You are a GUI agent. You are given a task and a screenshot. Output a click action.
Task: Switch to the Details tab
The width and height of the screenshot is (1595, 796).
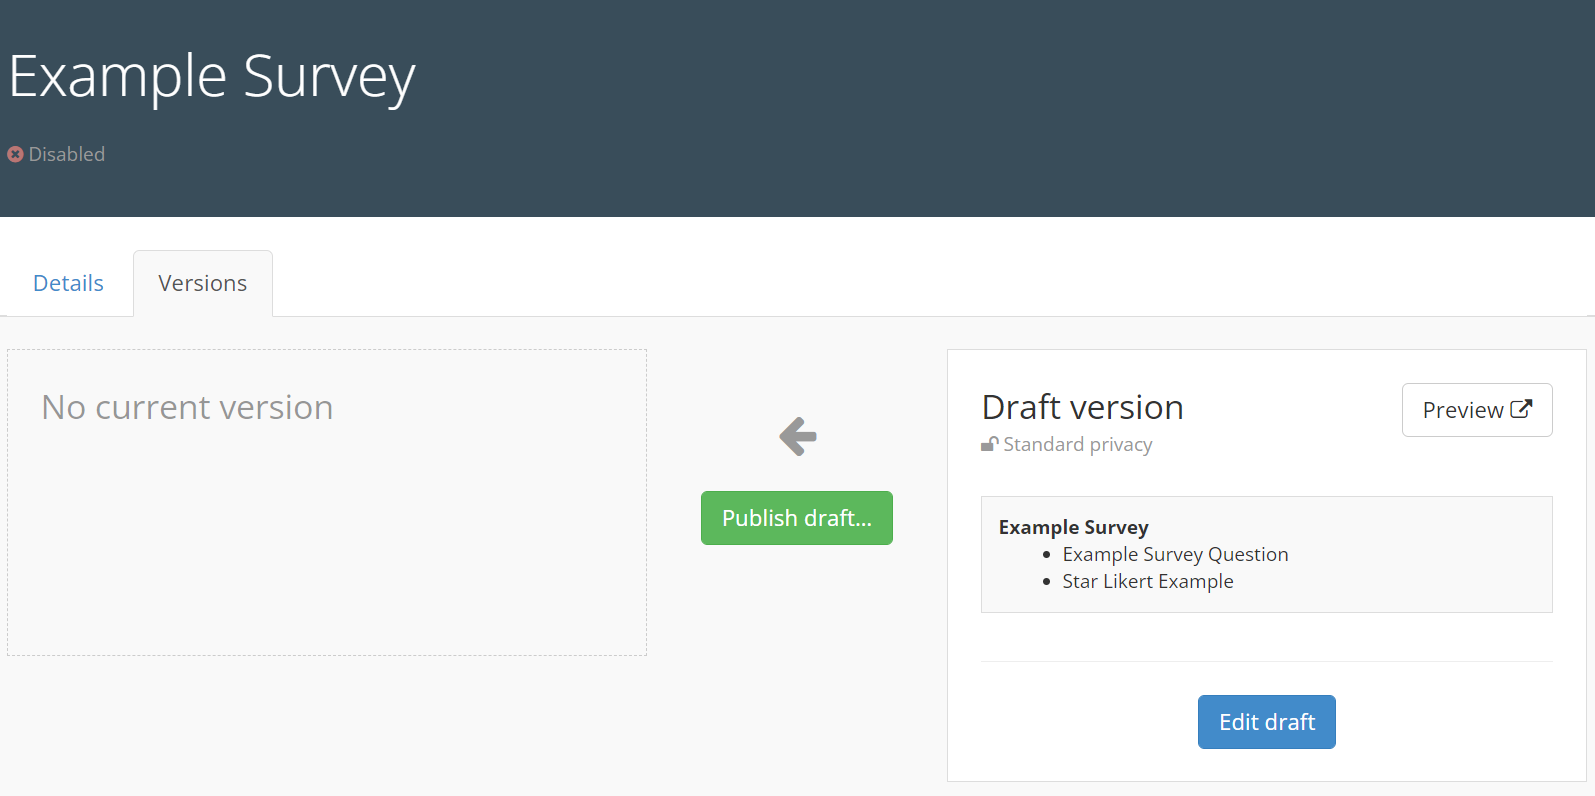(68, 283)
